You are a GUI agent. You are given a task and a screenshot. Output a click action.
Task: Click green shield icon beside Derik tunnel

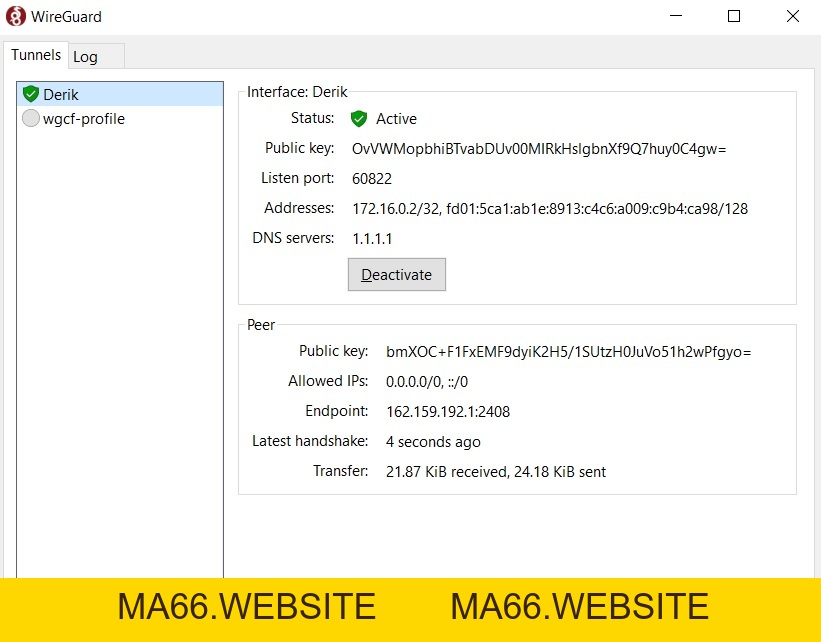31,94
